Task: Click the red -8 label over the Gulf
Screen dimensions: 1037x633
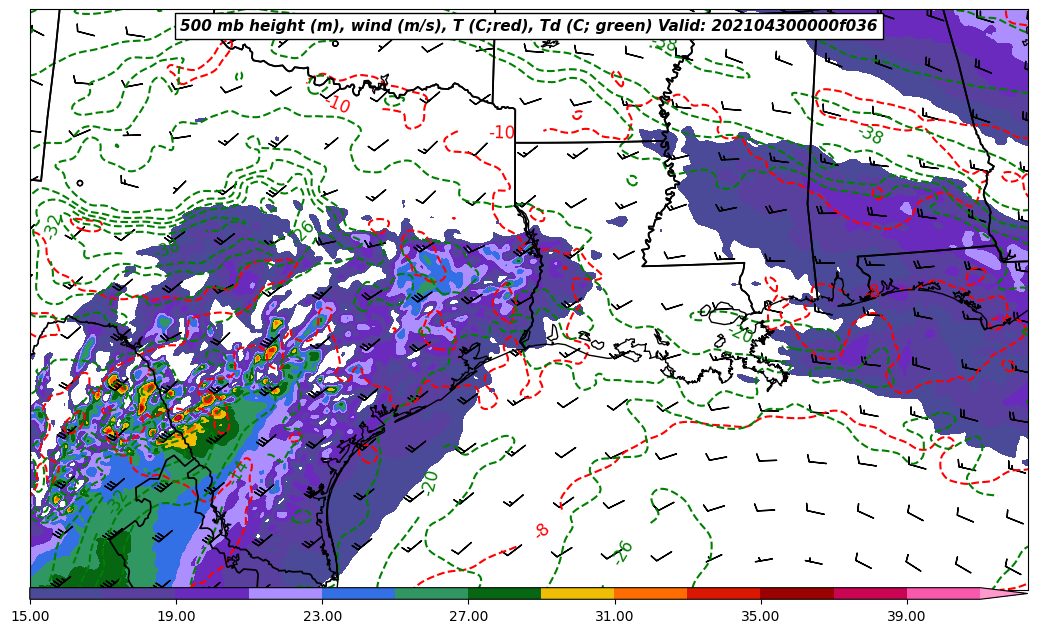Action: [541, 530]
